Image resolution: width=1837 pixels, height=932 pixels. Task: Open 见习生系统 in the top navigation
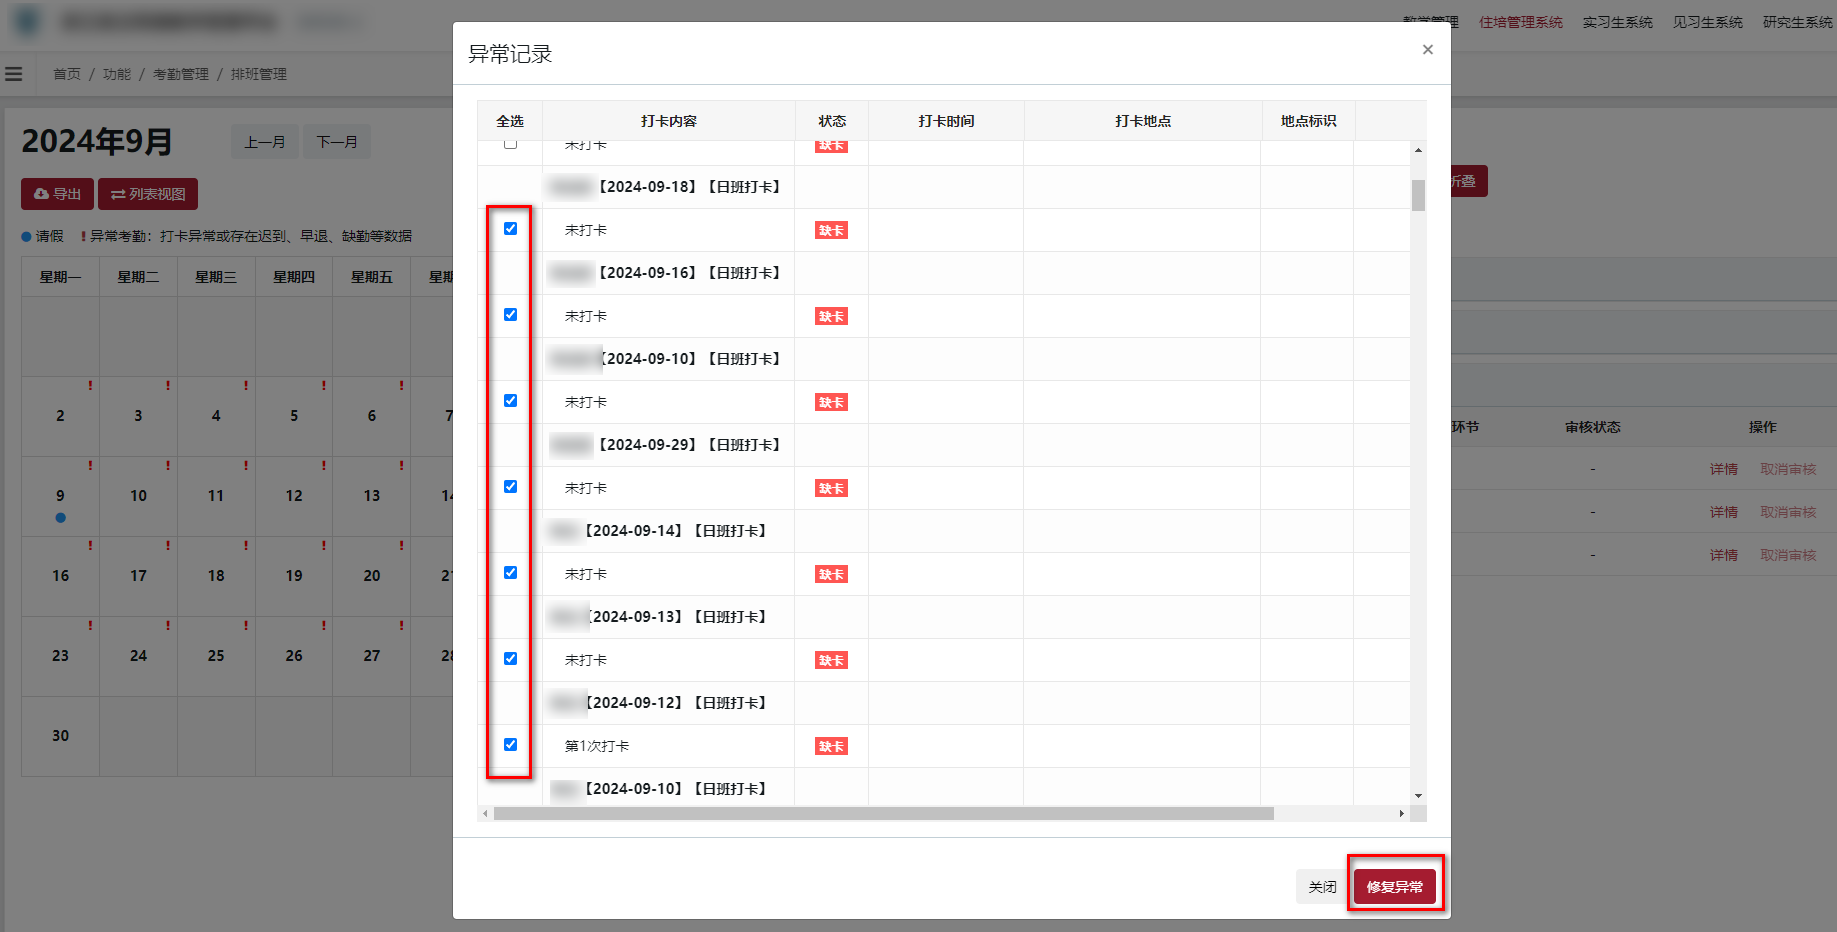click(x=1707, y=22)
